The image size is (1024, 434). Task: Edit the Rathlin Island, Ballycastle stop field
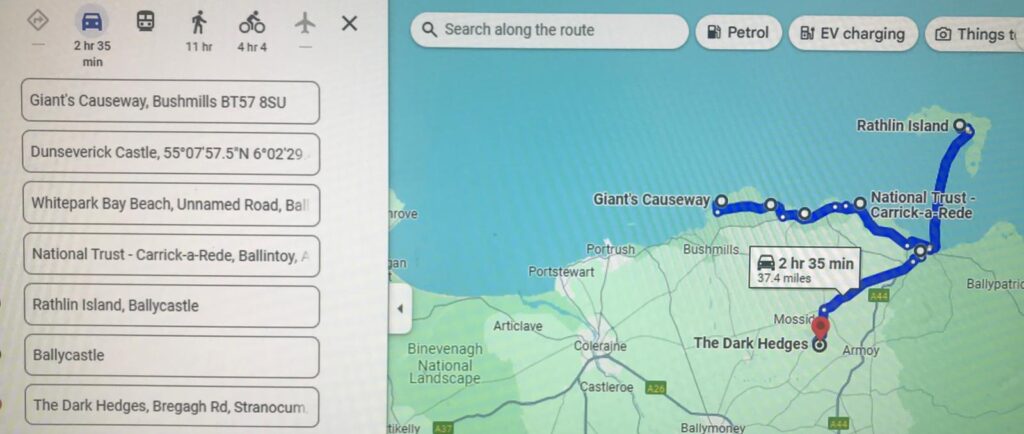point(172,305)
